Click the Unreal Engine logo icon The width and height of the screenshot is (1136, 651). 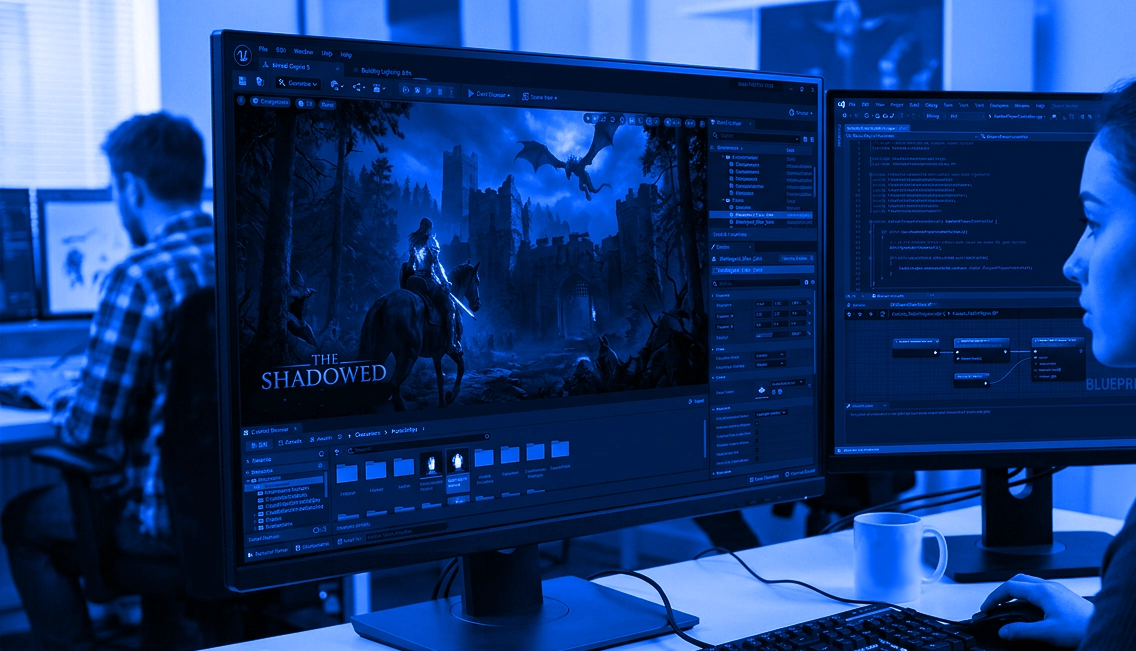242,54
